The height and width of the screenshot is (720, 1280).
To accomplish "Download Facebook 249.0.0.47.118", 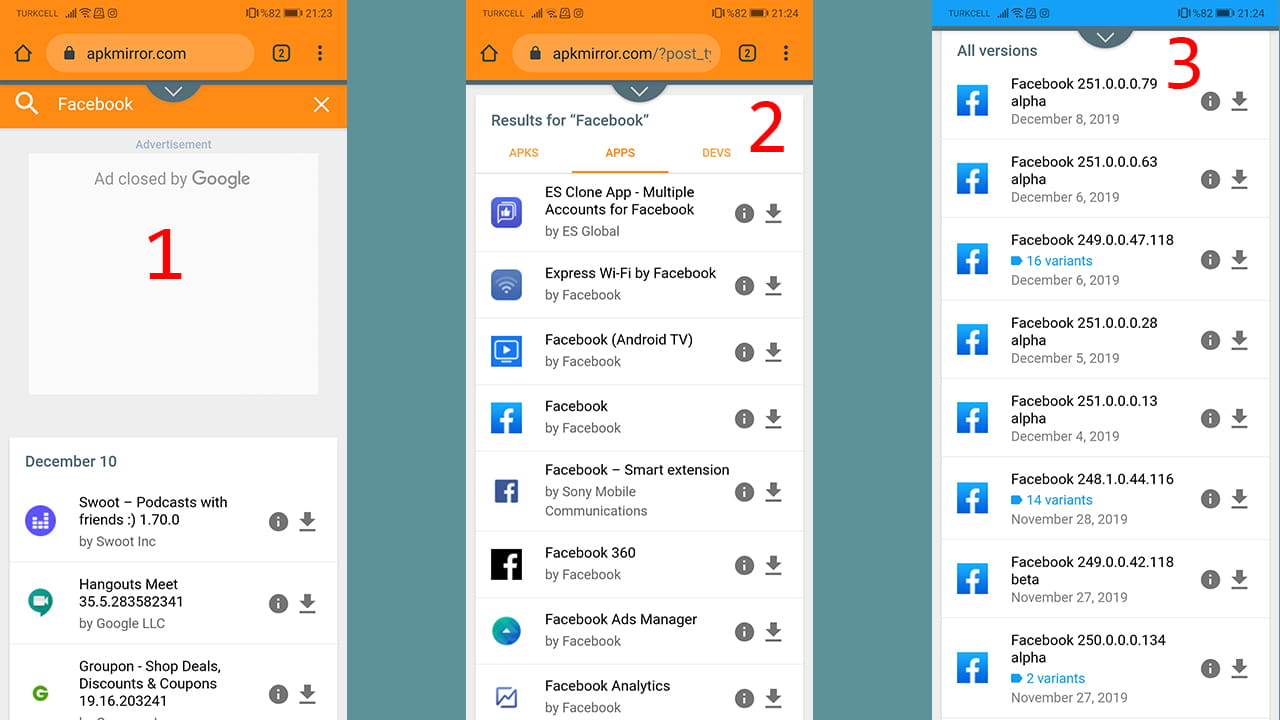I will tap(1239, 259).
